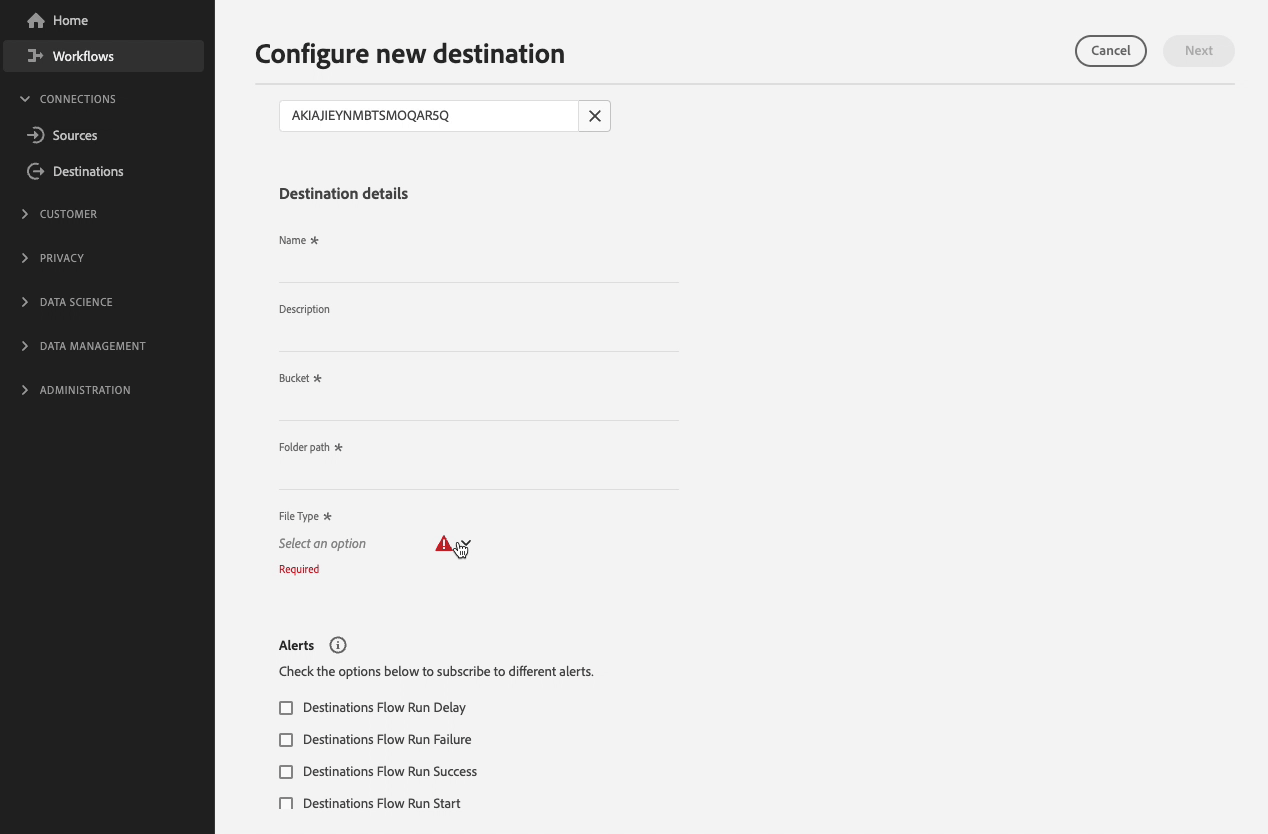Enable the Destinations Flow Run Delay alert
Screen dimensions: 1268x834
point(286,707)
